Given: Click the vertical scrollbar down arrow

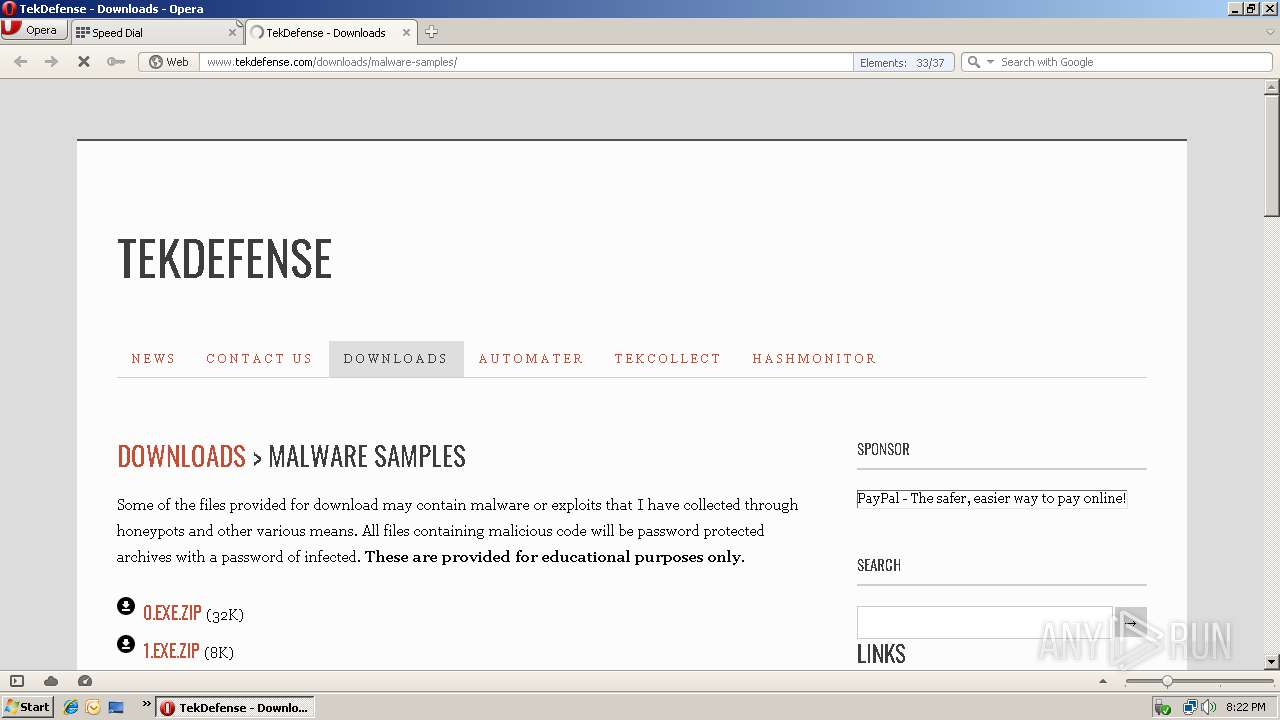Looking at the screenshot, I should pyautogui.click(x=1272, y=661).
